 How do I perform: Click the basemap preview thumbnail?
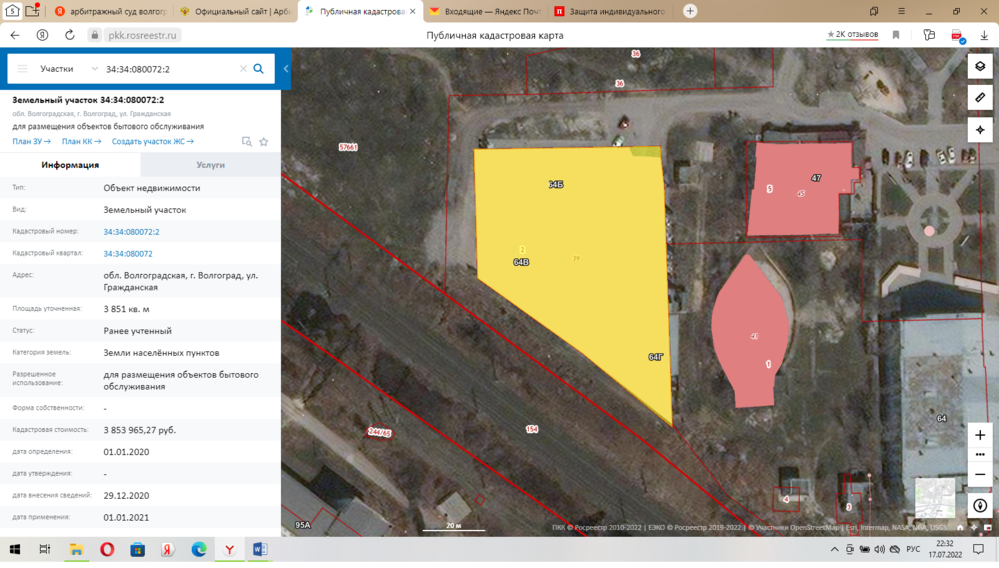[935, 497]
